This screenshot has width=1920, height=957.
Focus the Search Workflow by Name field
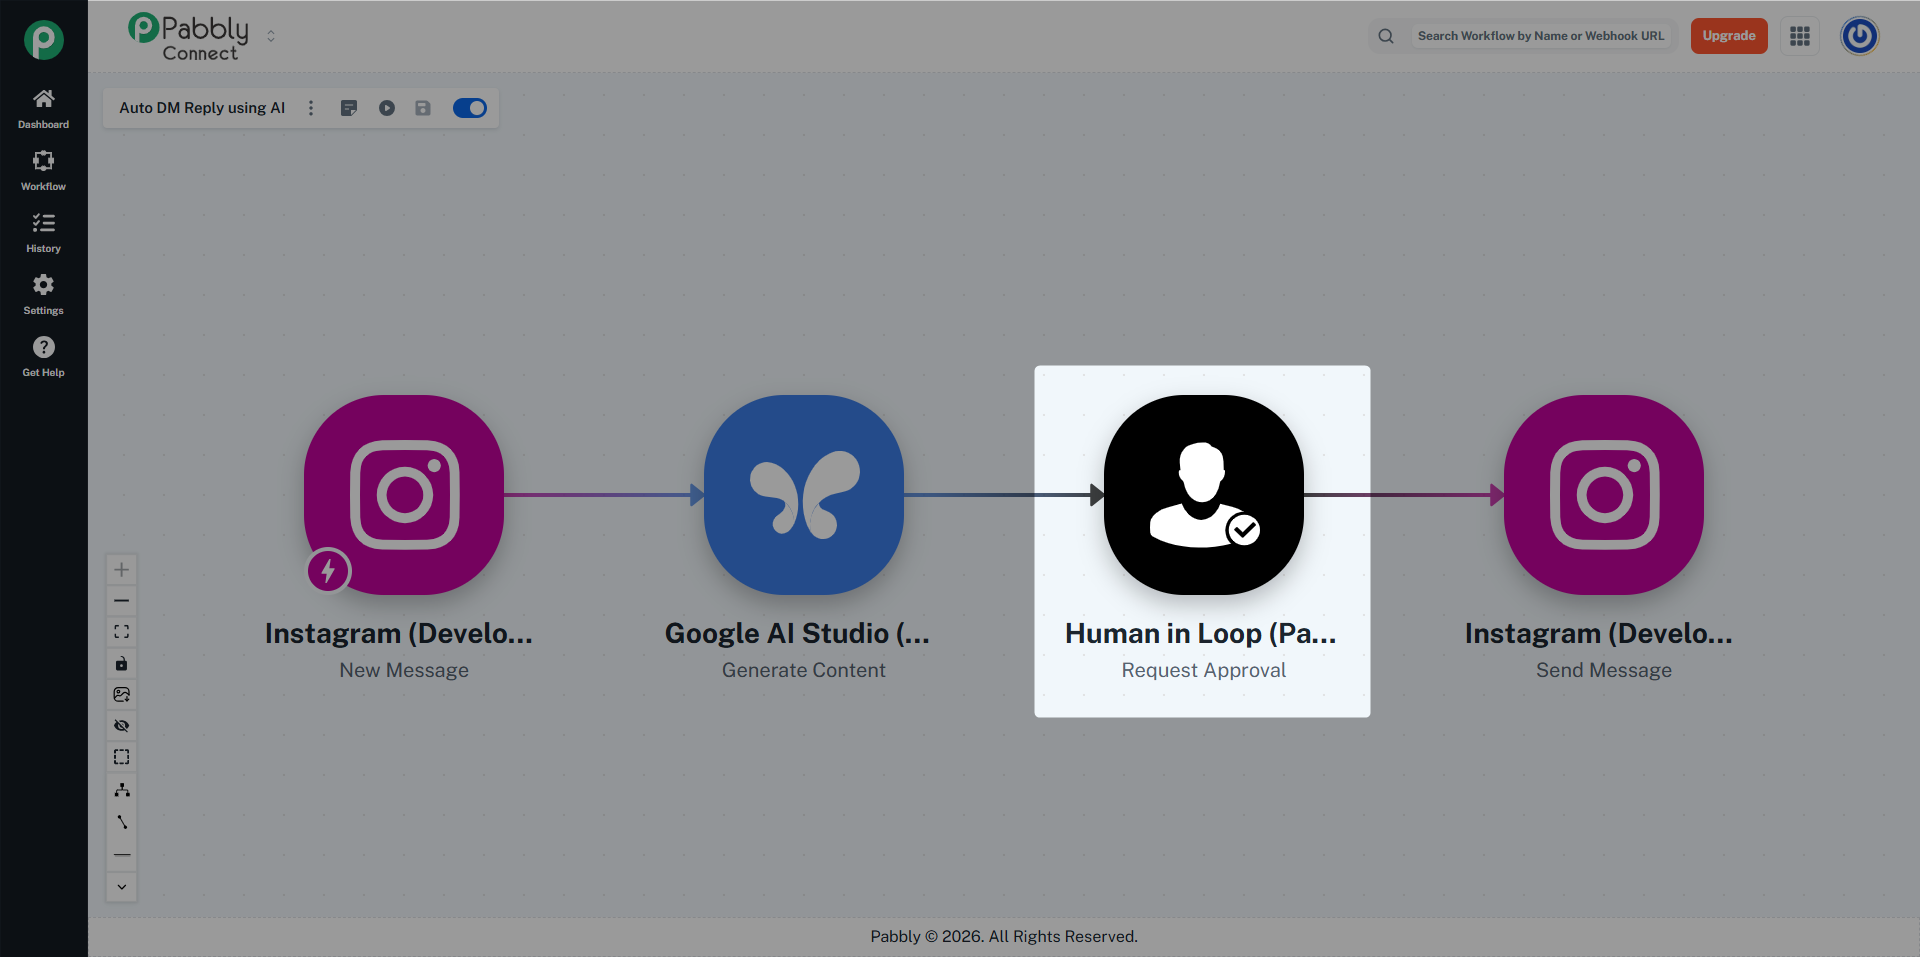pos(1541,36)
